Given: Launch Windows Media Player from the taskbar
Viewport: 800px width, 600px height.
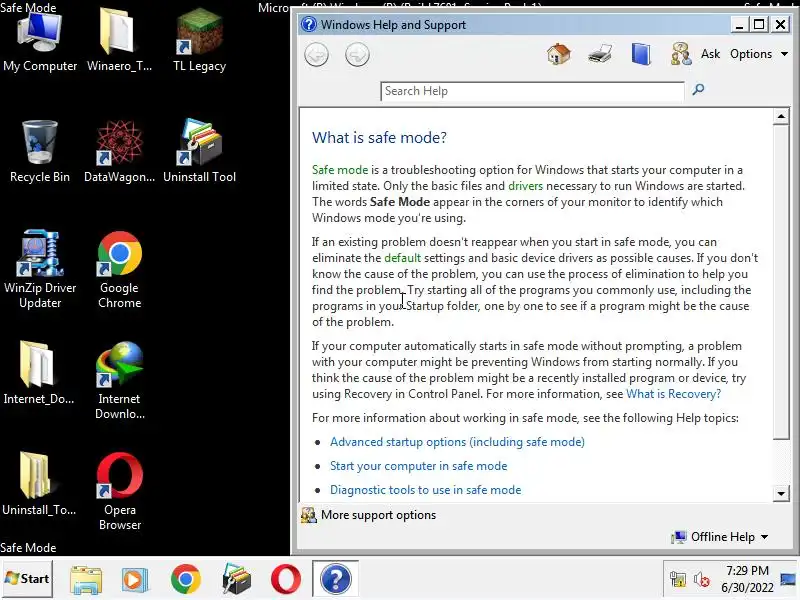Looking at the screenshot, I should [x=135, y=580].
